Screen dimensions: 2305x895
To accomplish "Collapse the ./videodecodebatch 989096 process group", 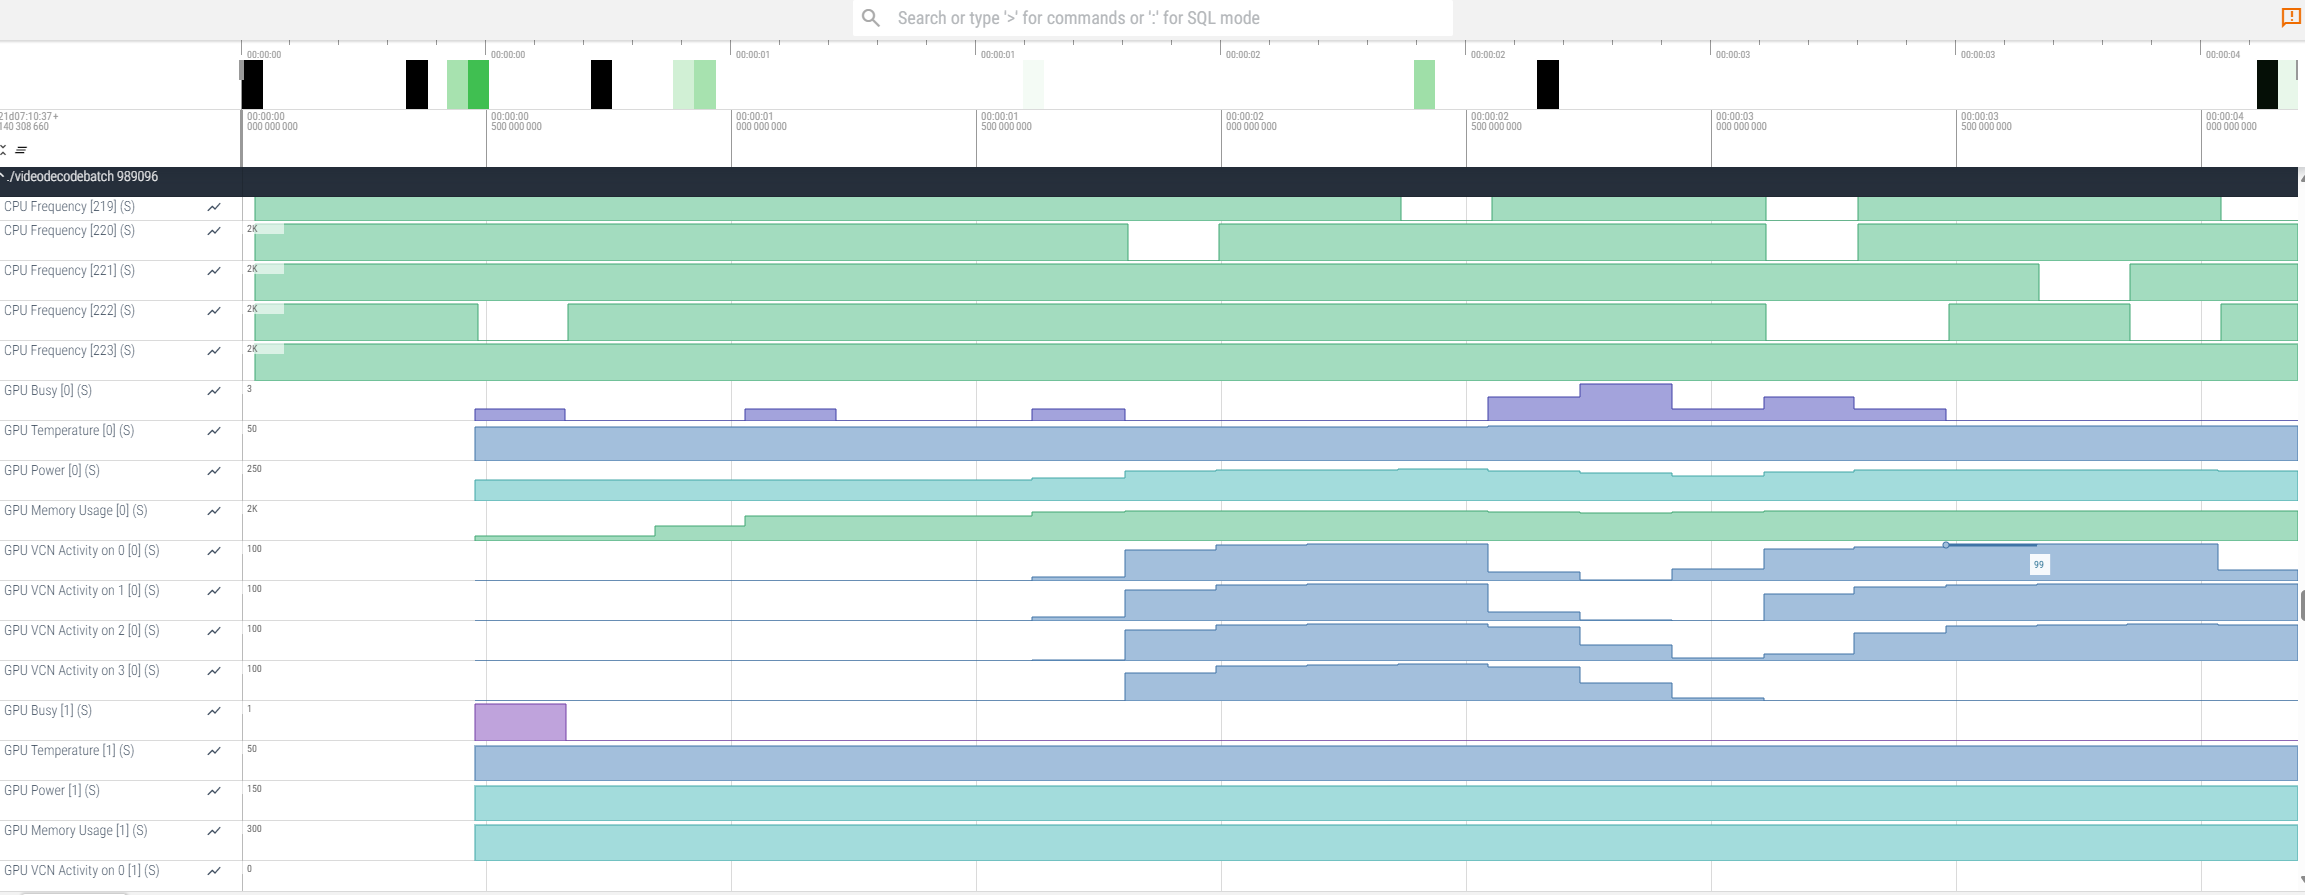I will [4, 176].
